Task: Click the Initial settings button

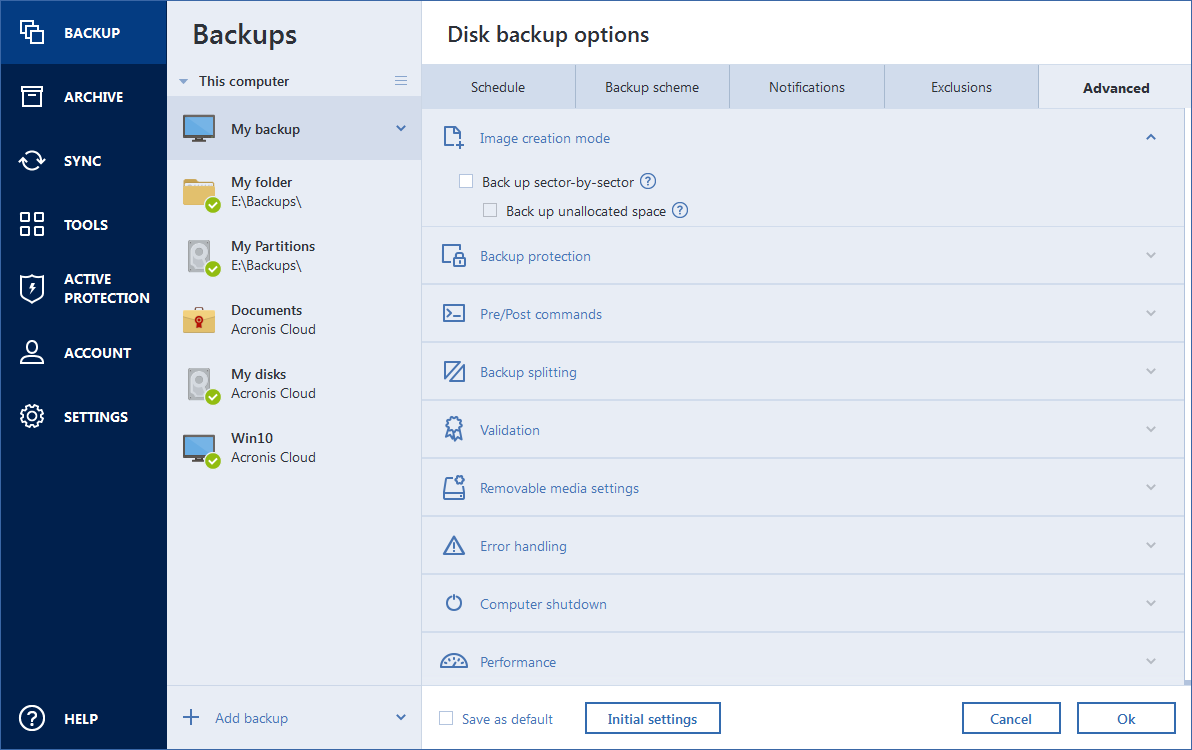Action: (652, 718)
